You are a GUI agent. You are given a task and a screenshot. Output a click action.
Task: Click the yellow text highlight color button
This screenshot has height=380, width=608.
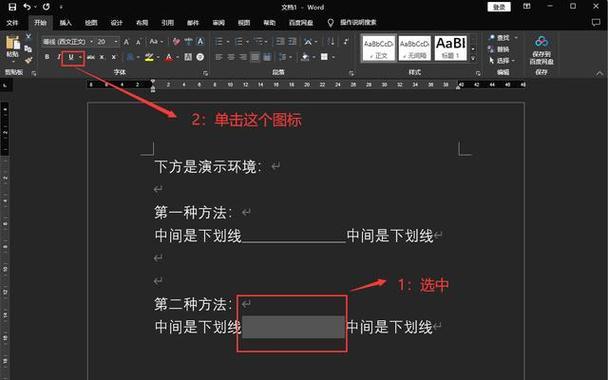[x=149, y=57]
